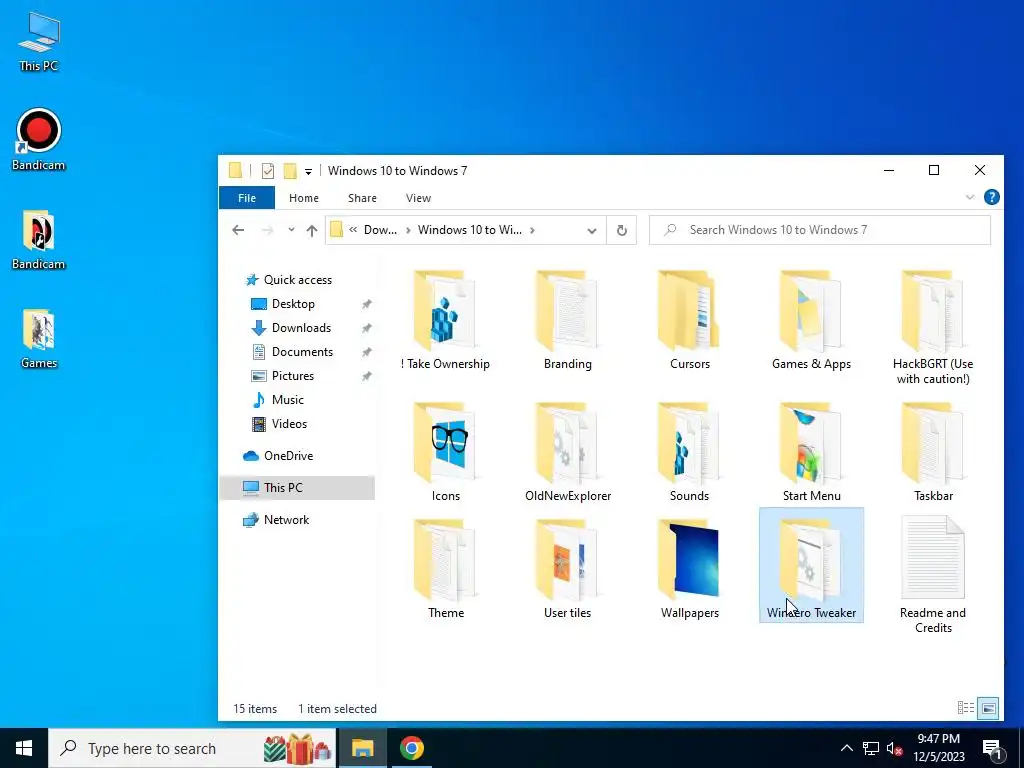
Task: Select the Wallpapers folder
Action: click(690, 568)
